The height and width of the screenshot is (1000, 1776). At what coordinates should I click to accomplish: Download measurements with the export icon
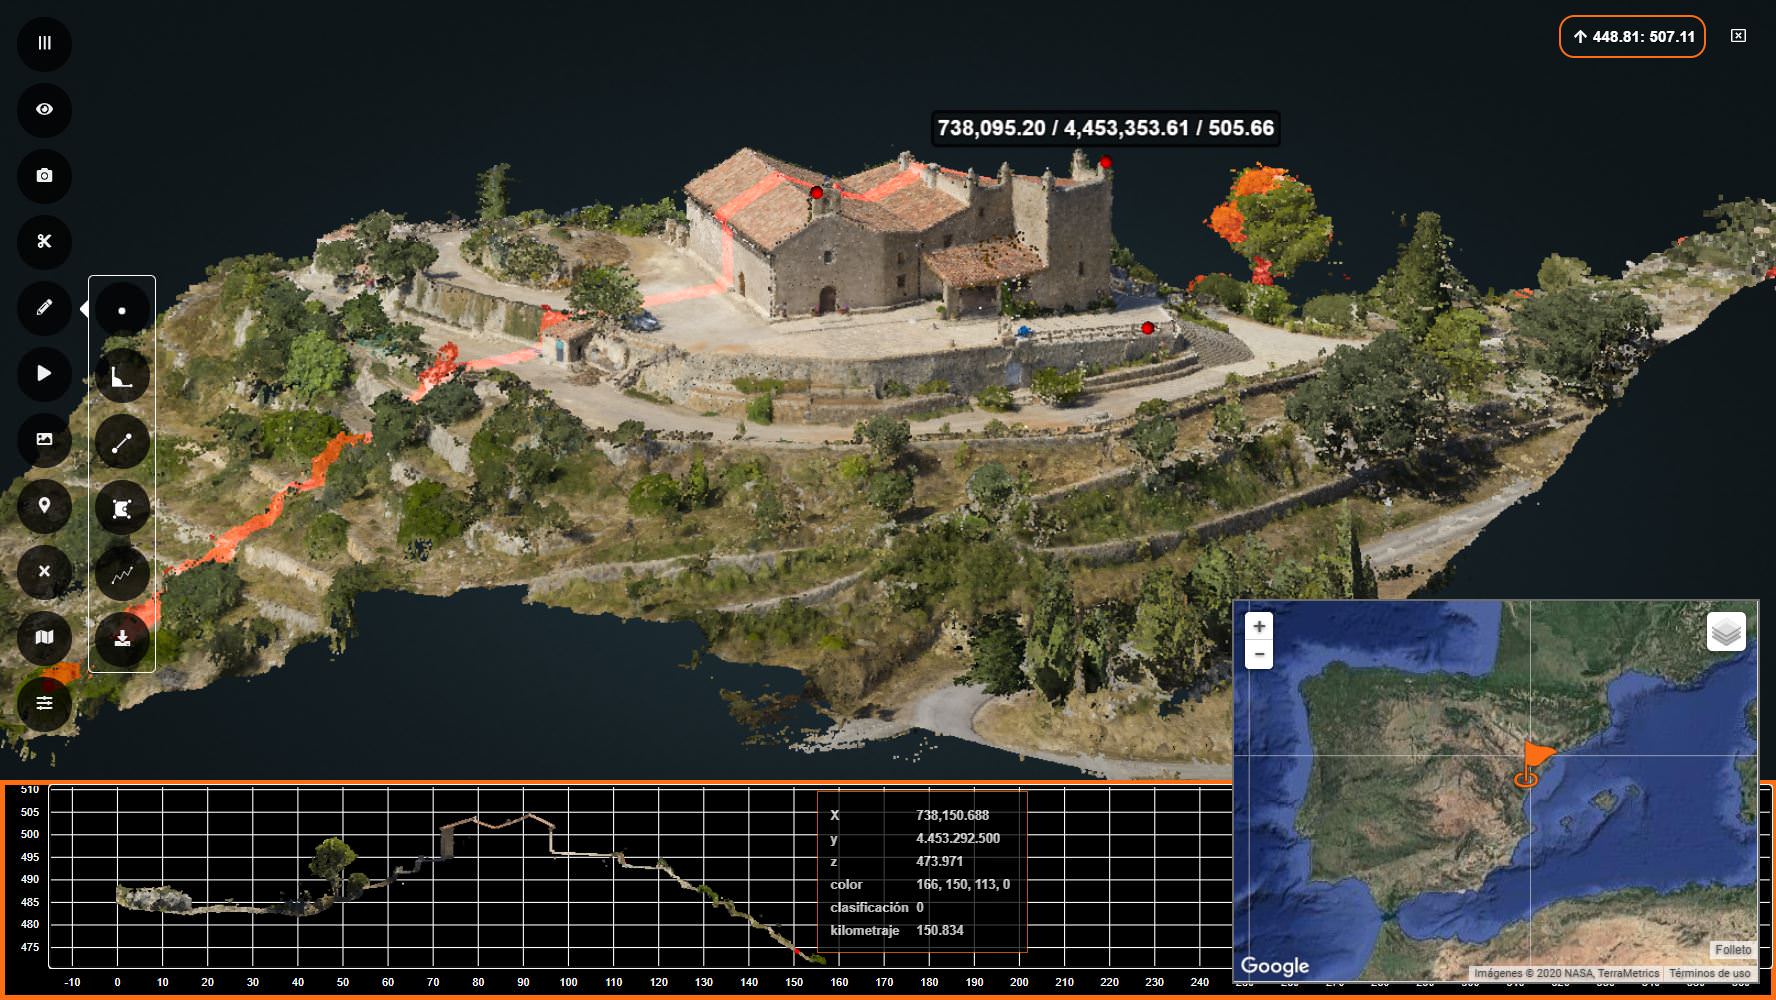coord(122,638)
